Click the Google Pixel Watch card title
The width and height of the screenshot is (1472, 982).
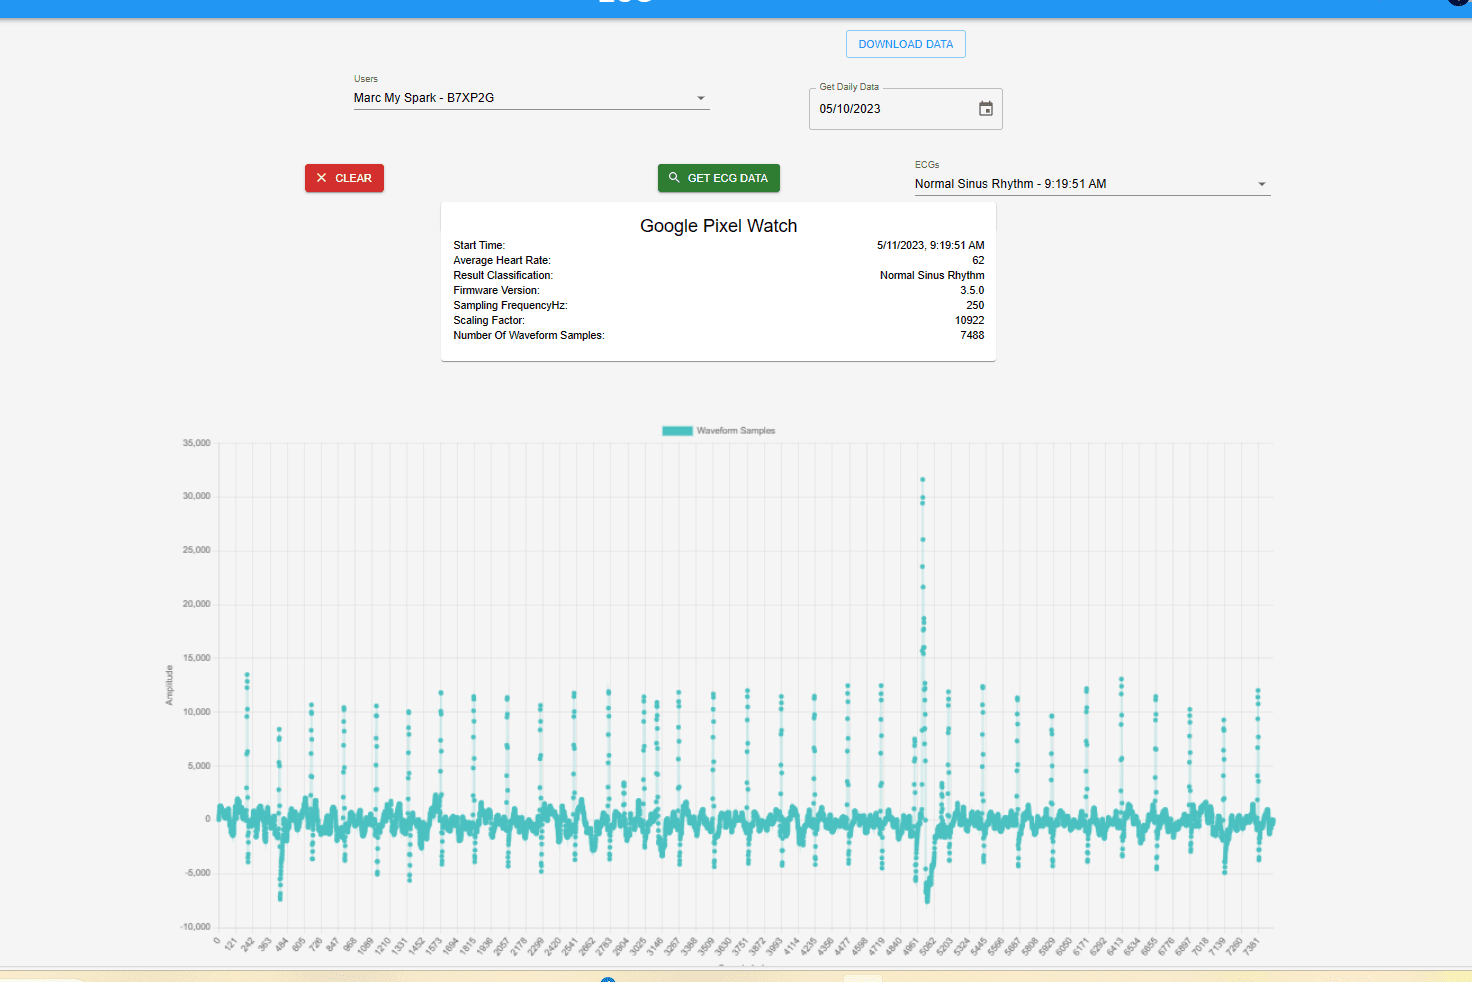(718, 226)
